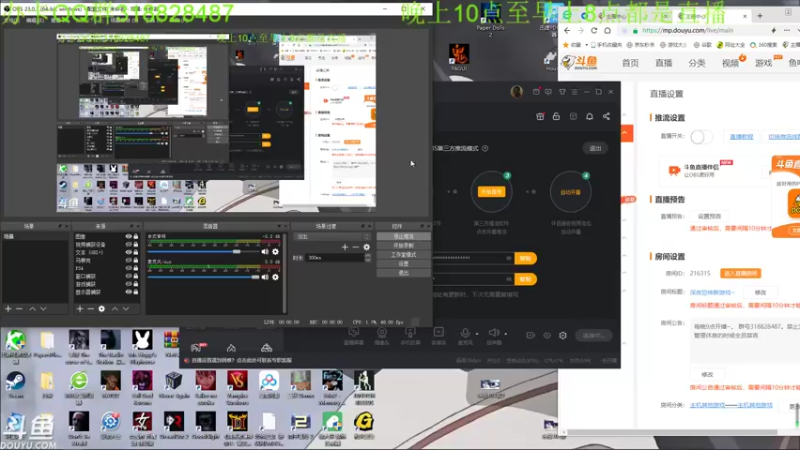
Task: Move selected scene up with arrow
Action: (x=32, y=309)
